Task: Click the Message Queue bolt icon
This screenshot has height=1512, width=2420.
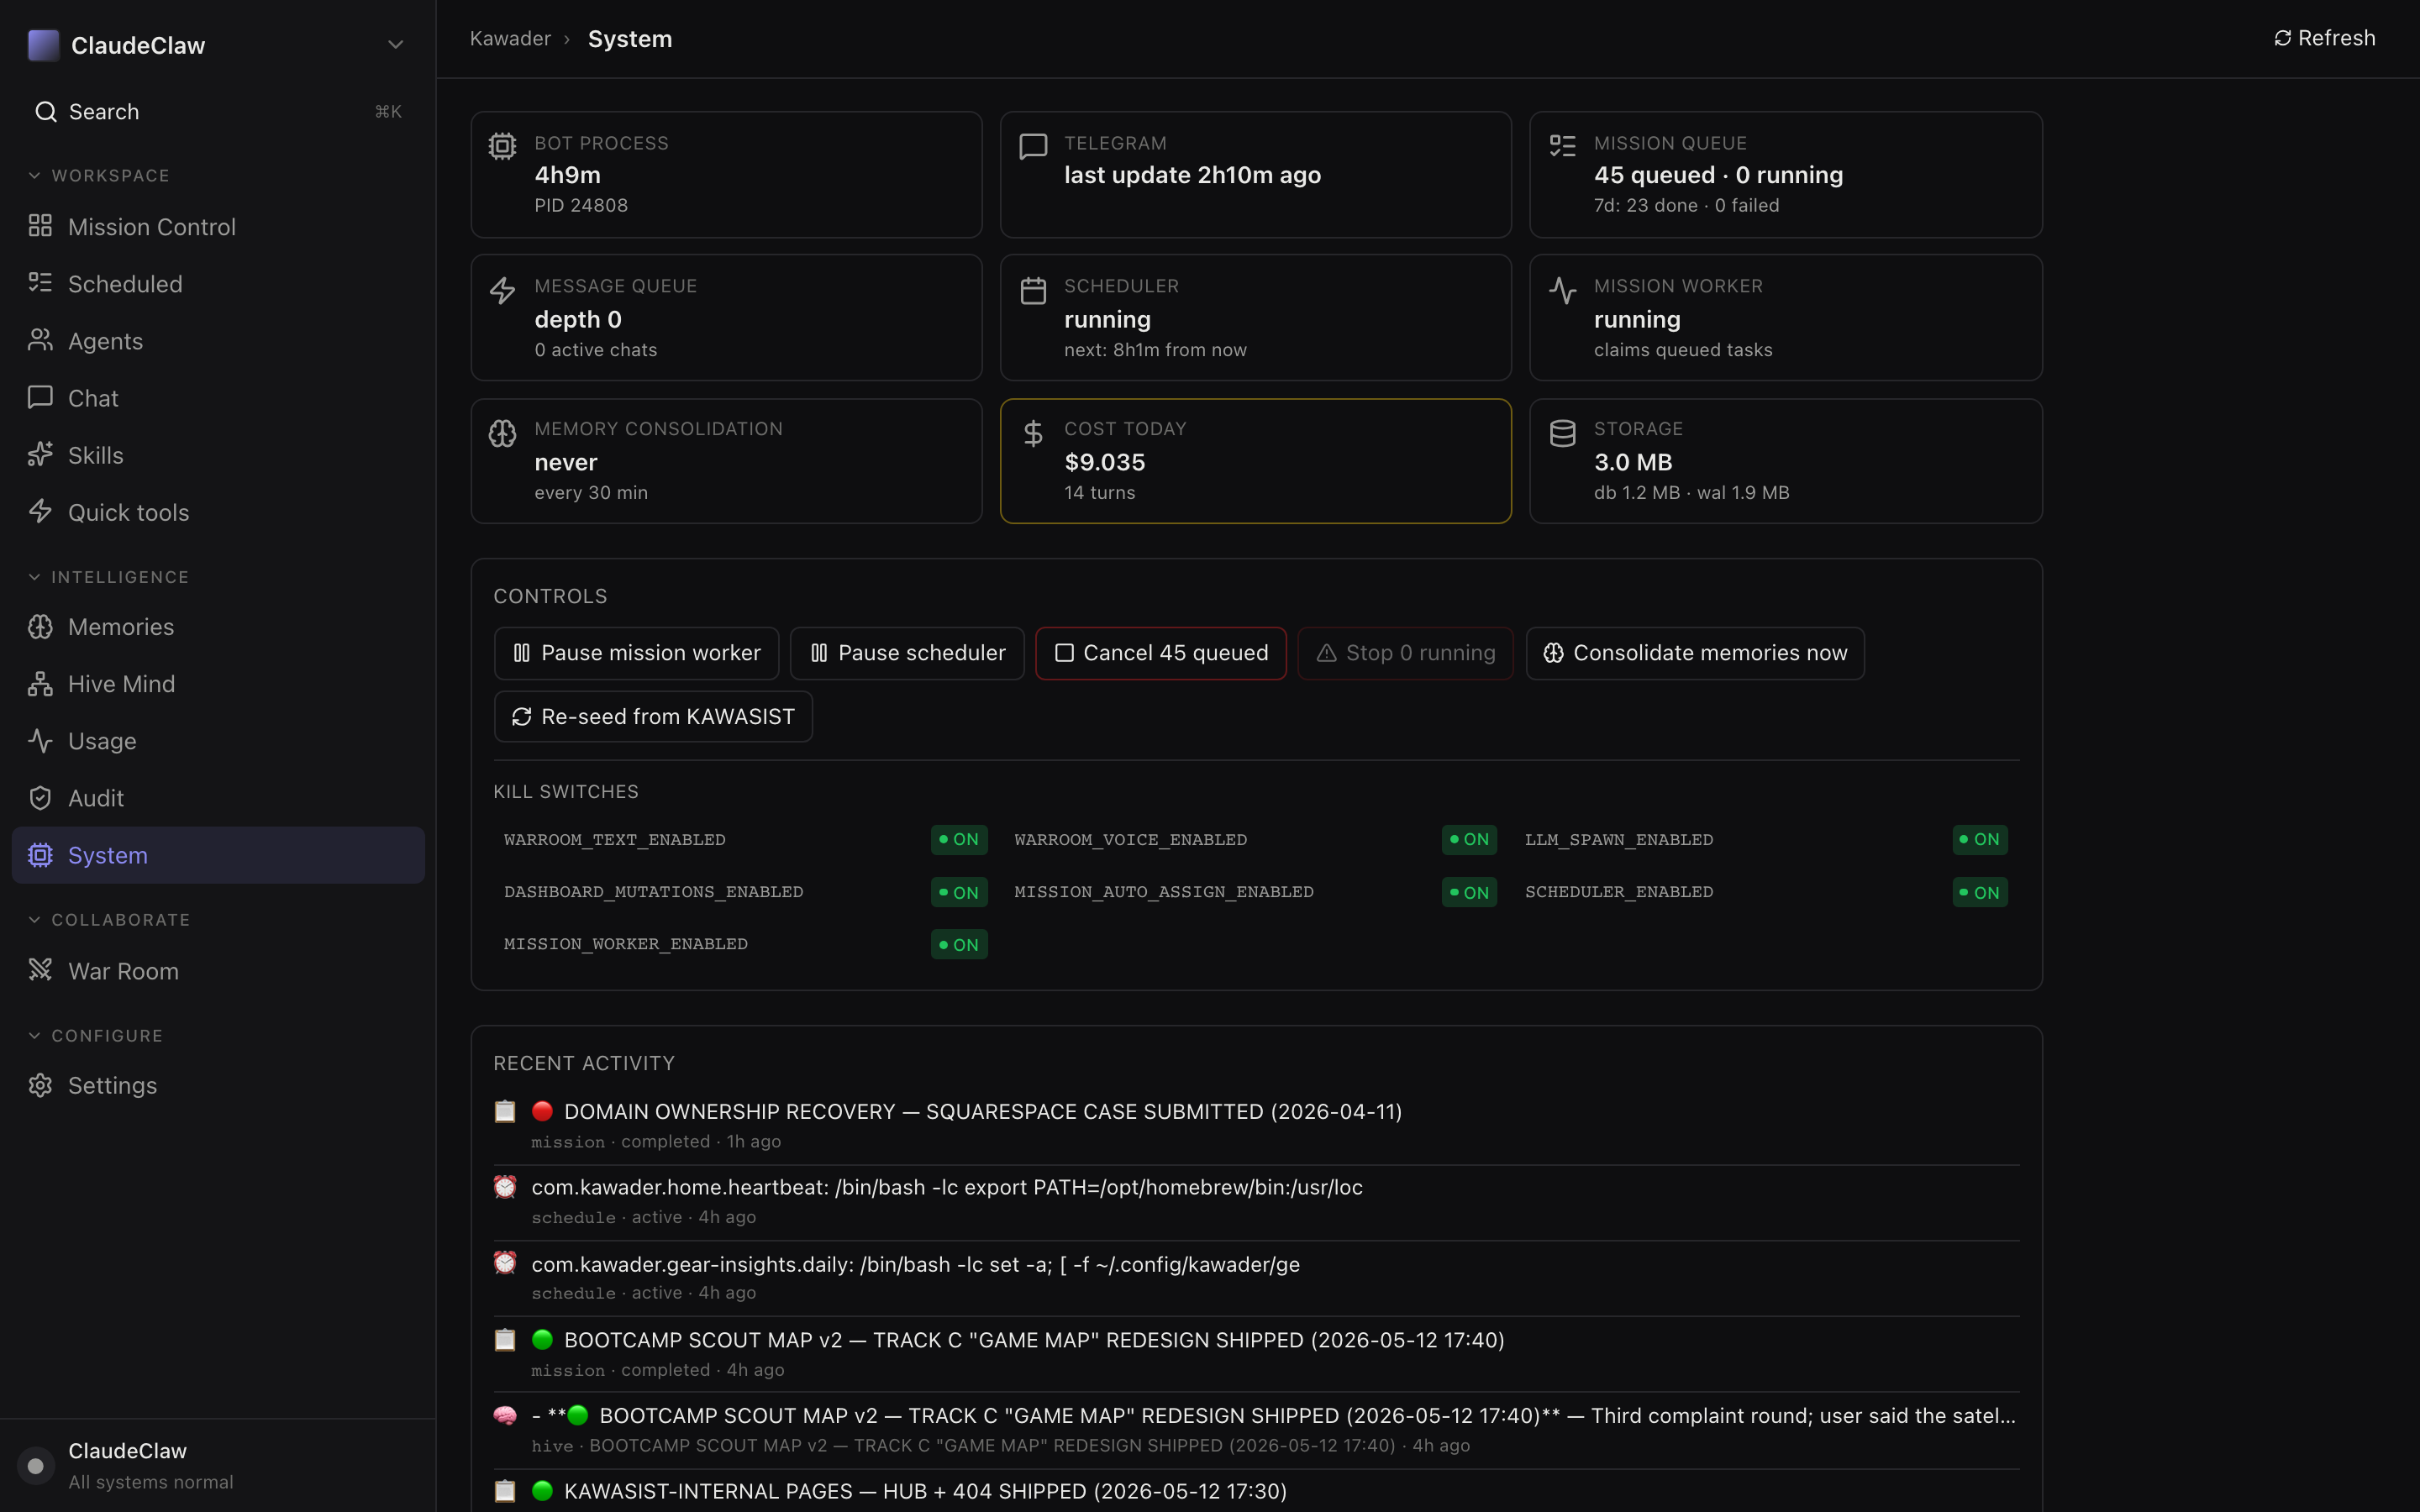Action: pyautogui.click(x=502, y=290)
